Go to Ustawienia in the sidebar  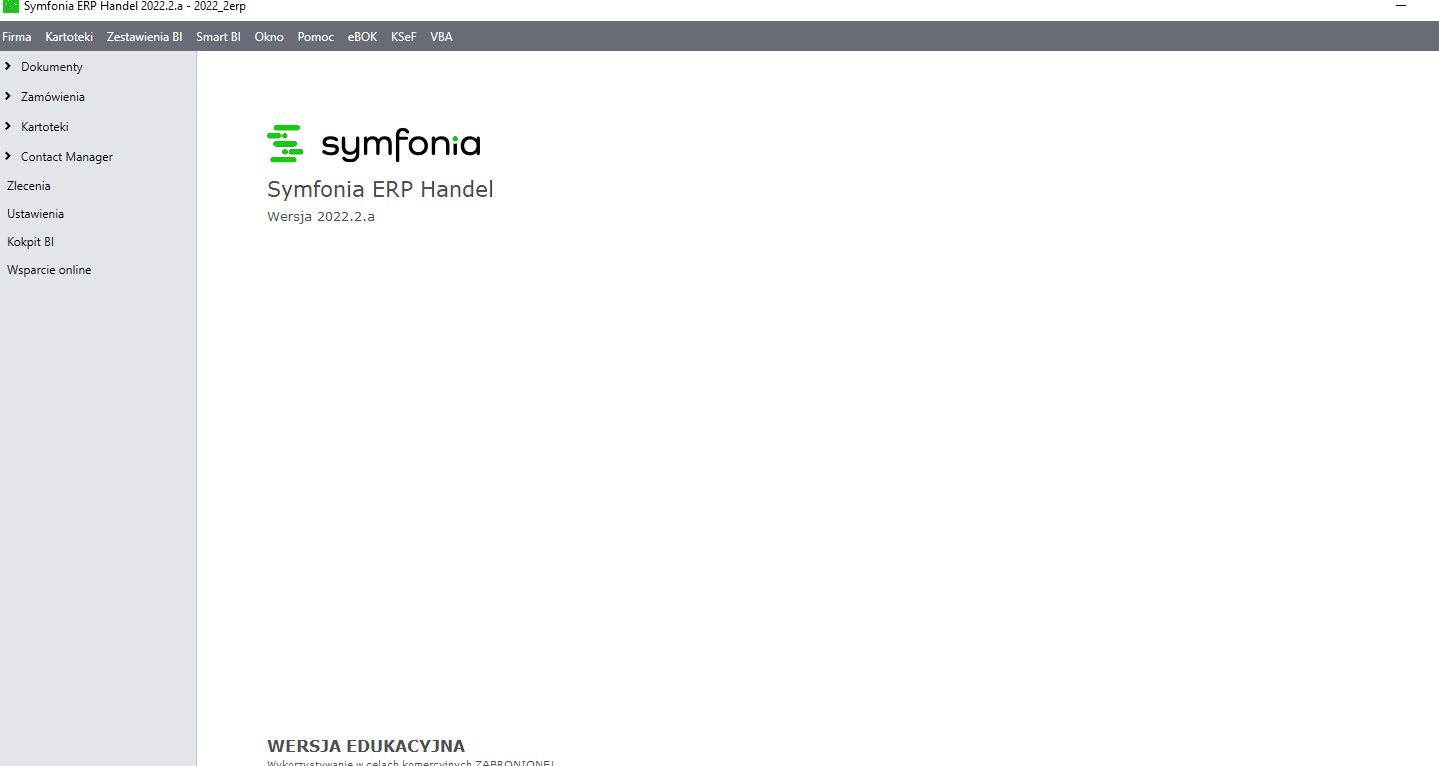point(35,214)
